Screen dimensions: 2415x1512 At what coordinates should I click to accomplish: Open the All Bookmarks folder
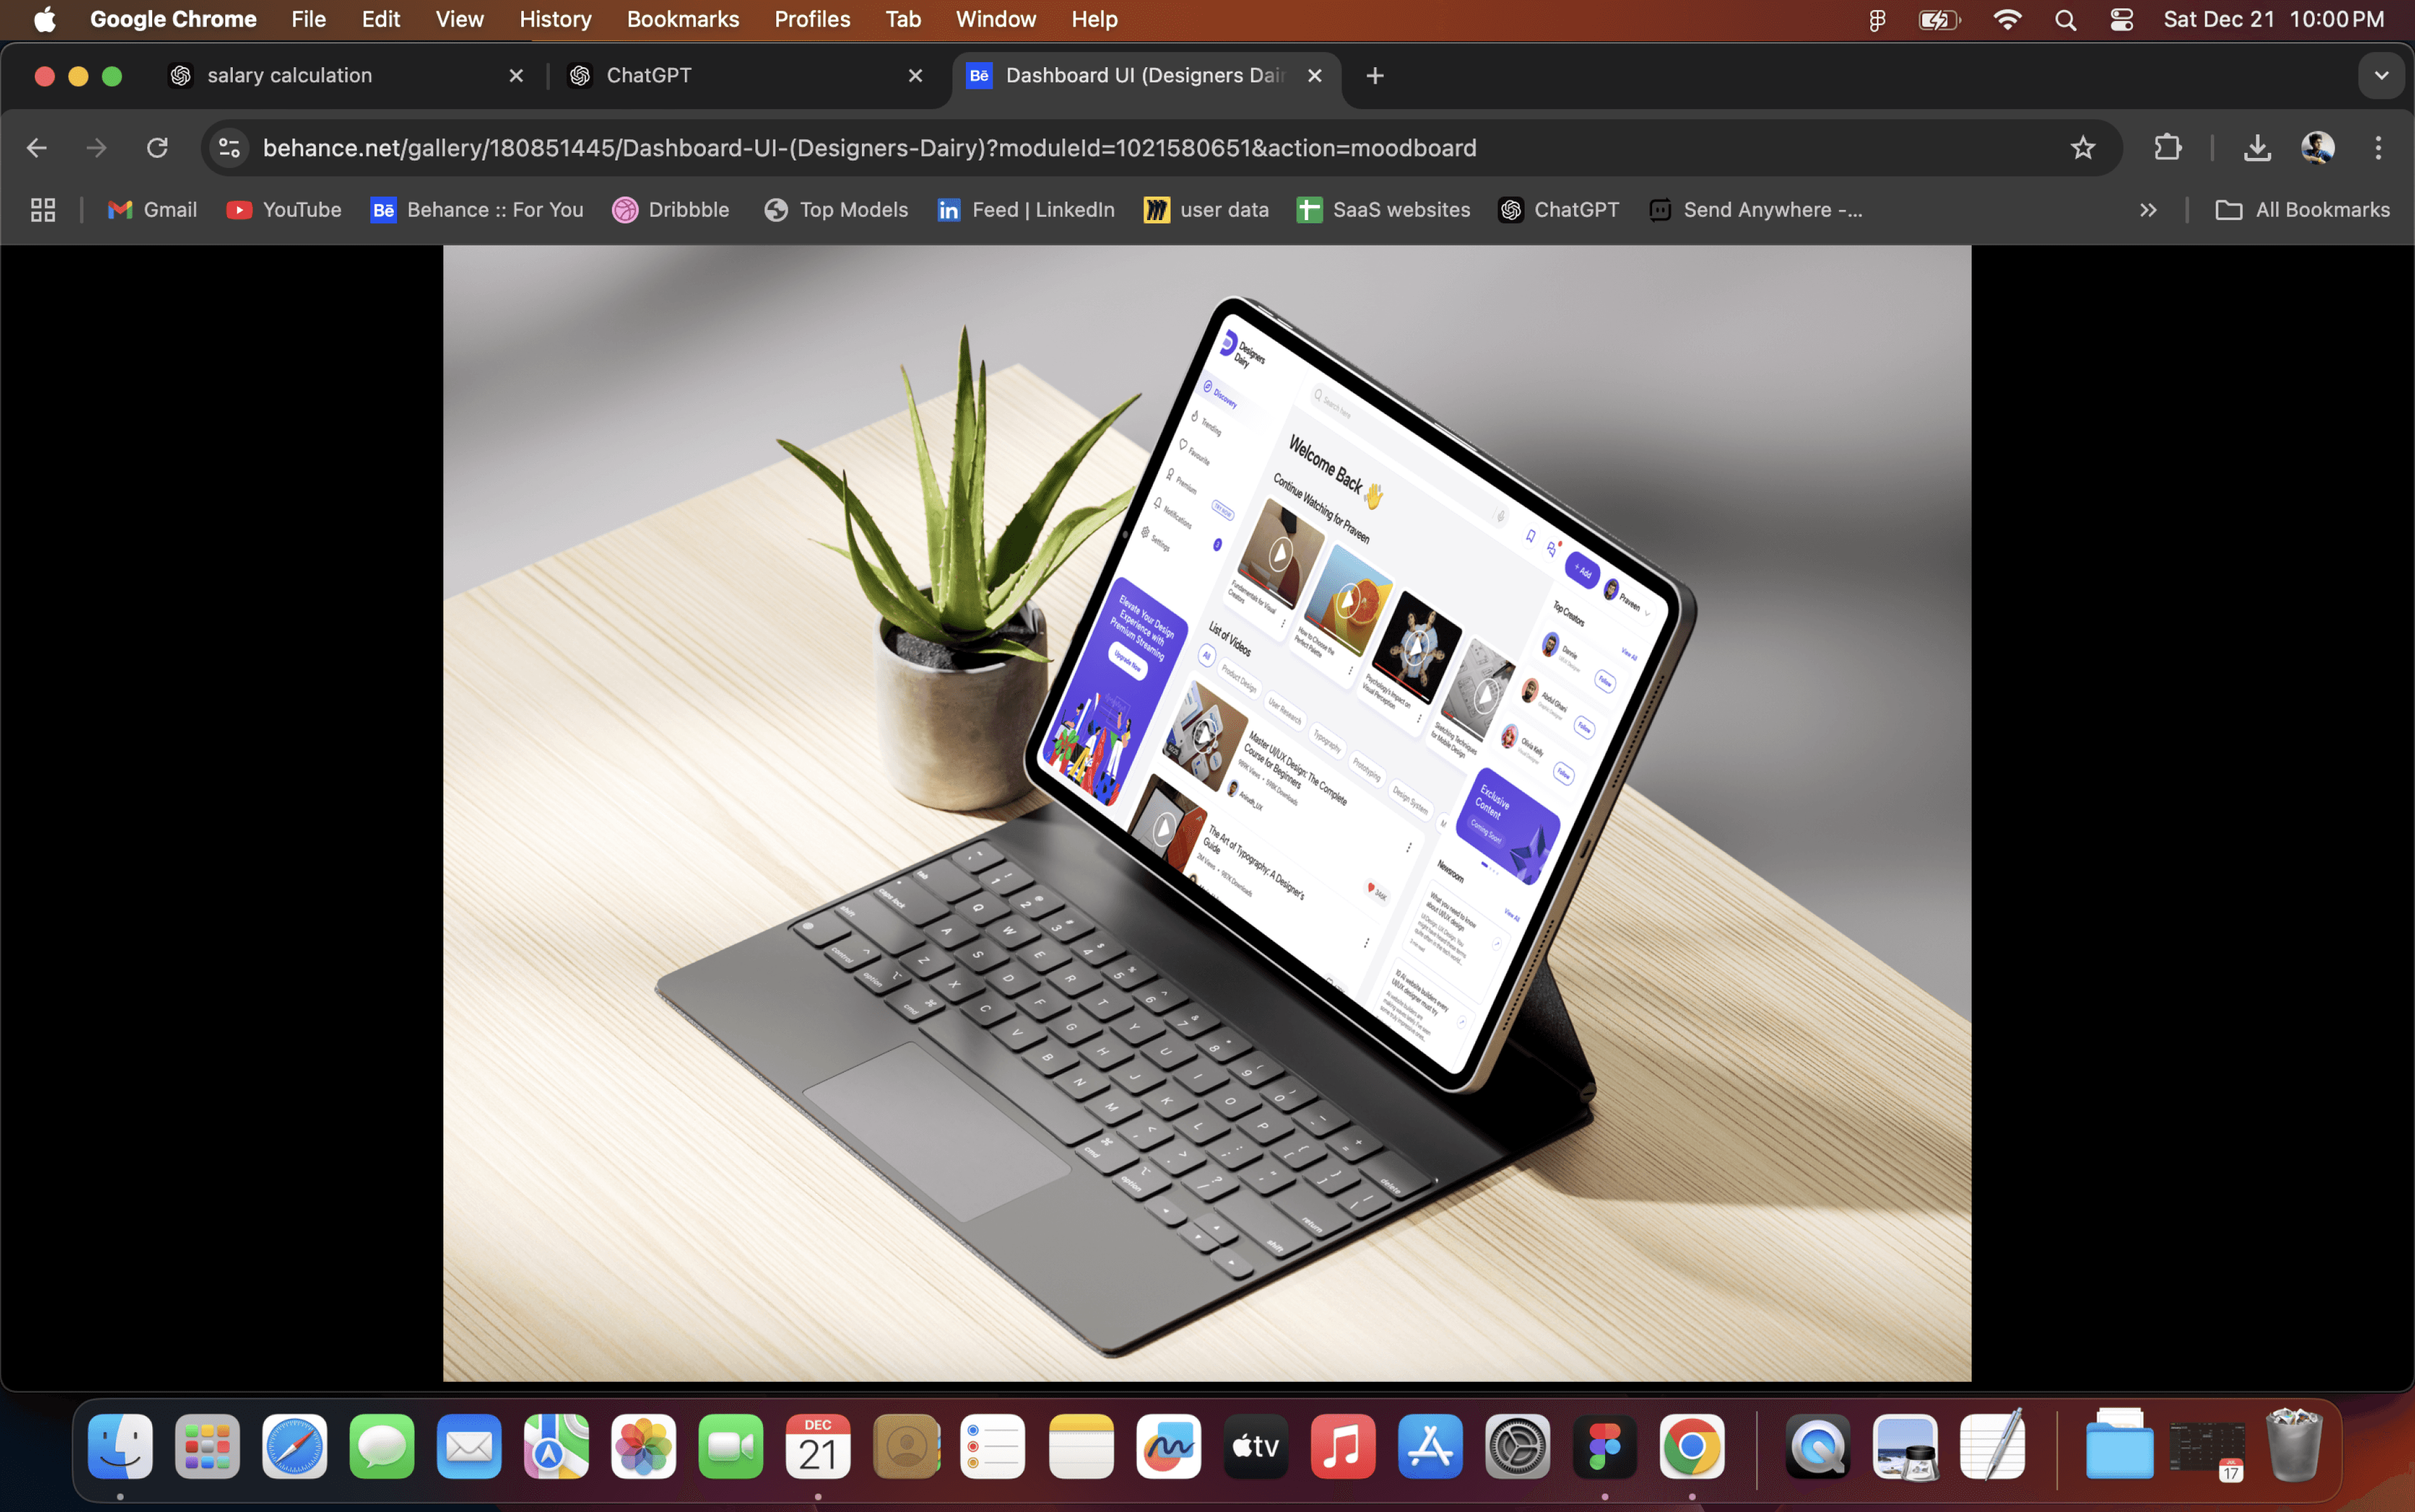point(2302,210)
